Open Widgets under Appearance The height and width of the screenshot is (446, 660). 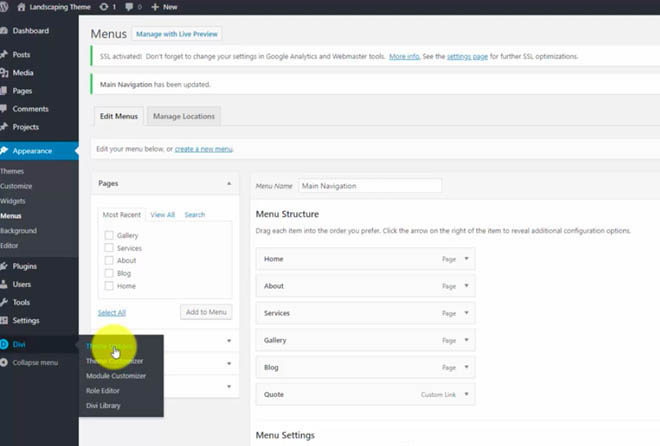[x=13, y=201]
